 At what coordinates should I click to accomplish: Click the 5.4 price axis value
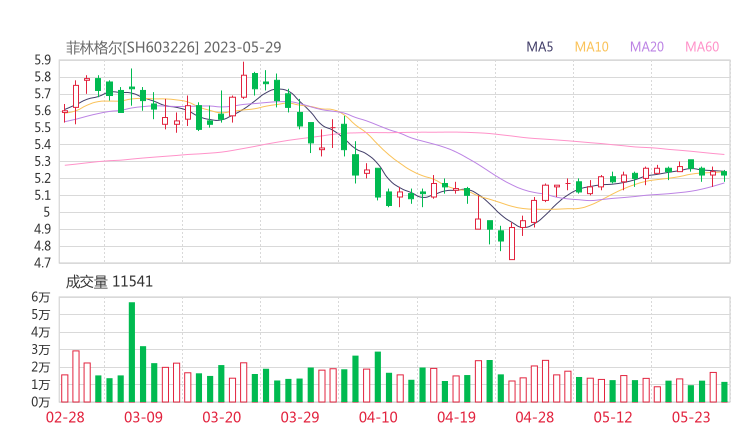pyautogui.click(x=42, y=144)
